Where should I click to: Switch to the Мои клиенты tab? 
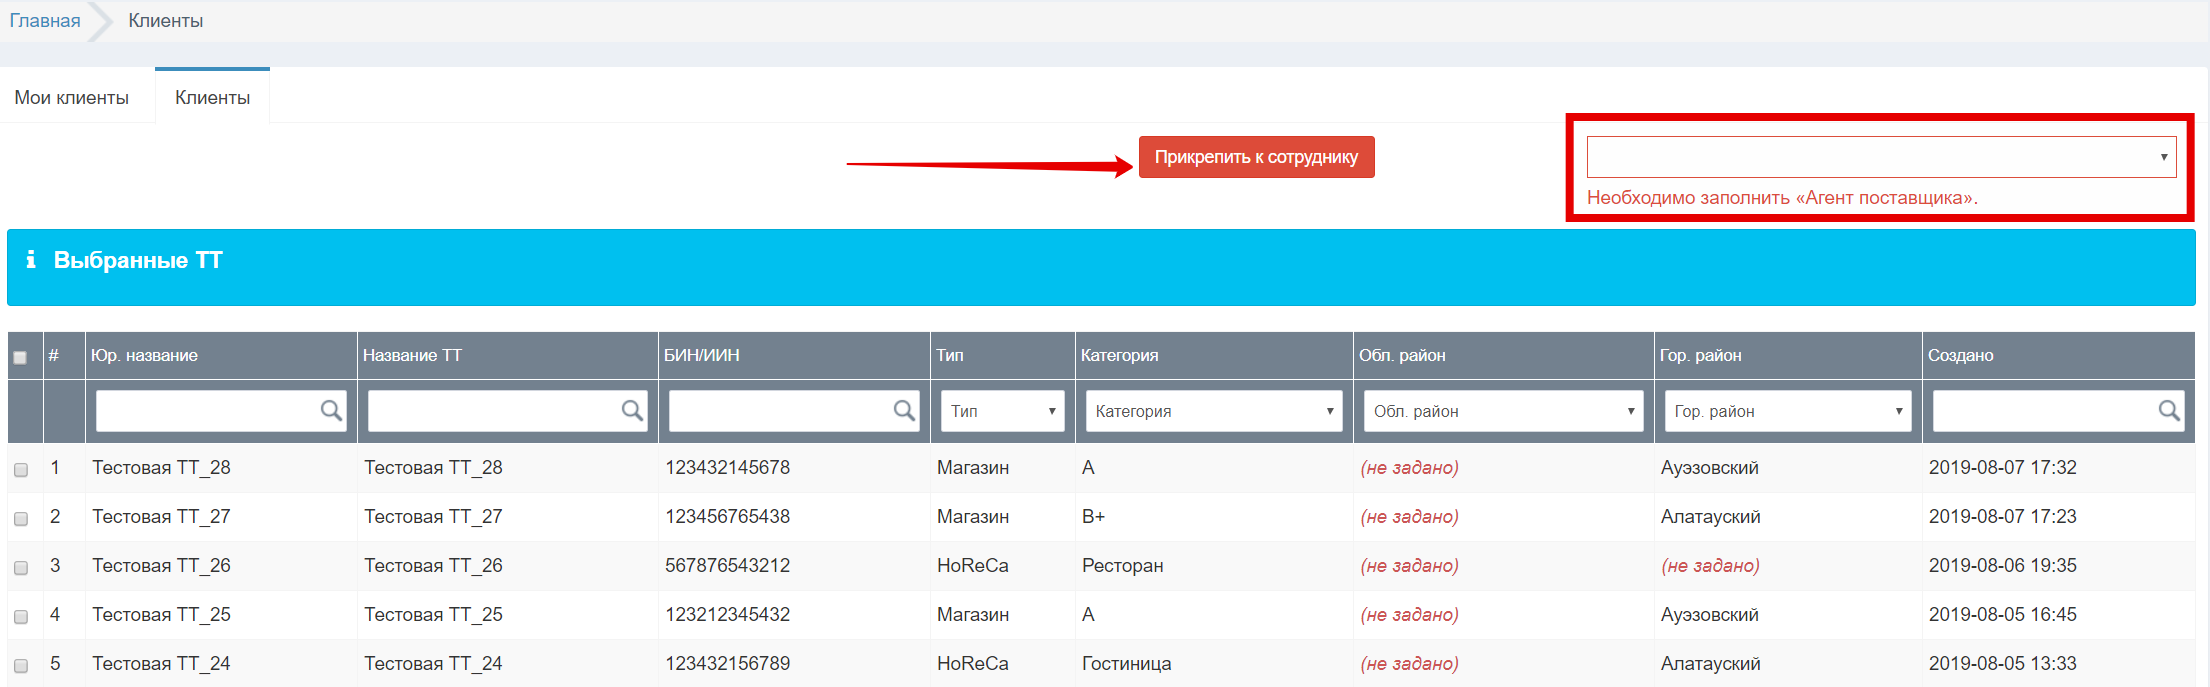pos(72,98)
